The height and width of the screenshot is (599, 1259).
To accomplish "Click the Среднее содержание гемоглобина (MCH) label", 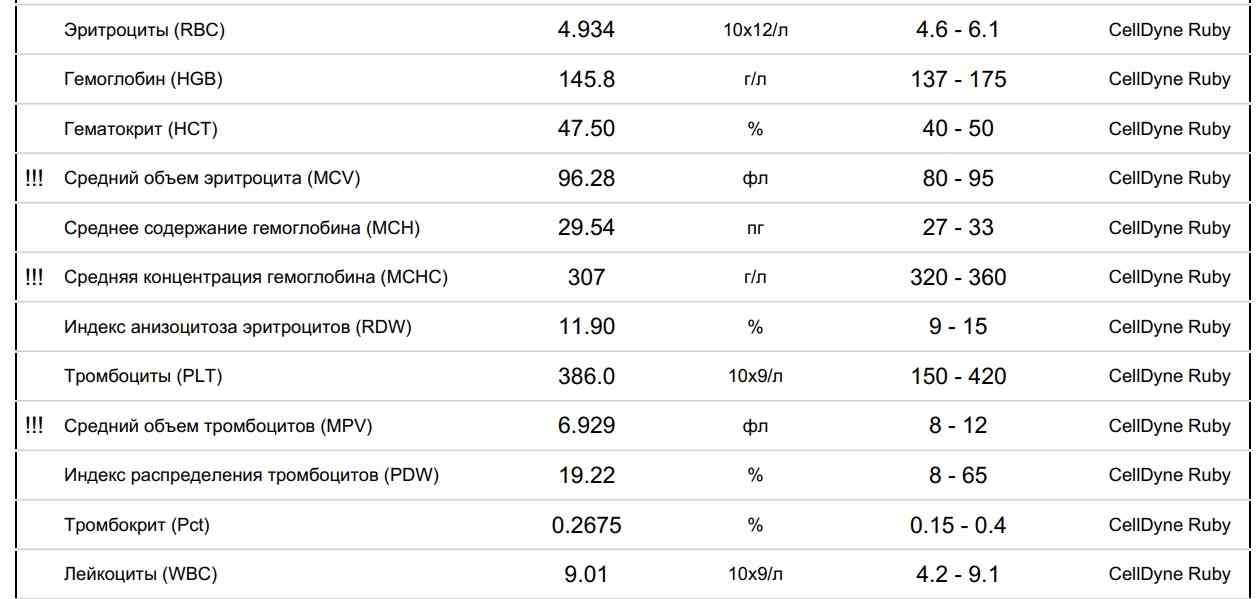I will coord(242,228).
